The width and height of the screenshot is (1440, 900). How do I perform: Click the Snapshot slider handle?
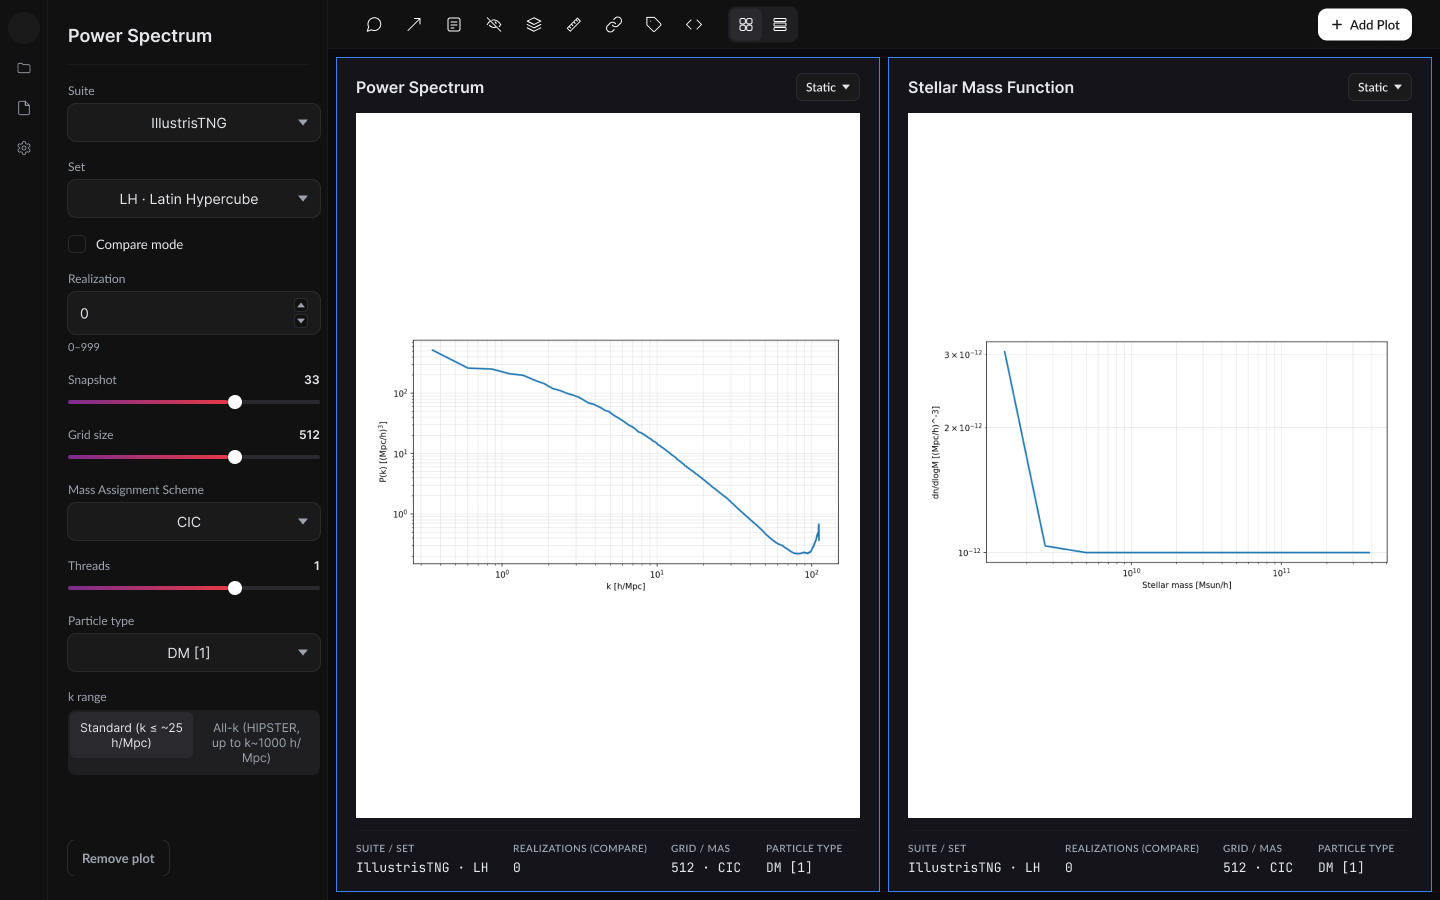[235, 402]
